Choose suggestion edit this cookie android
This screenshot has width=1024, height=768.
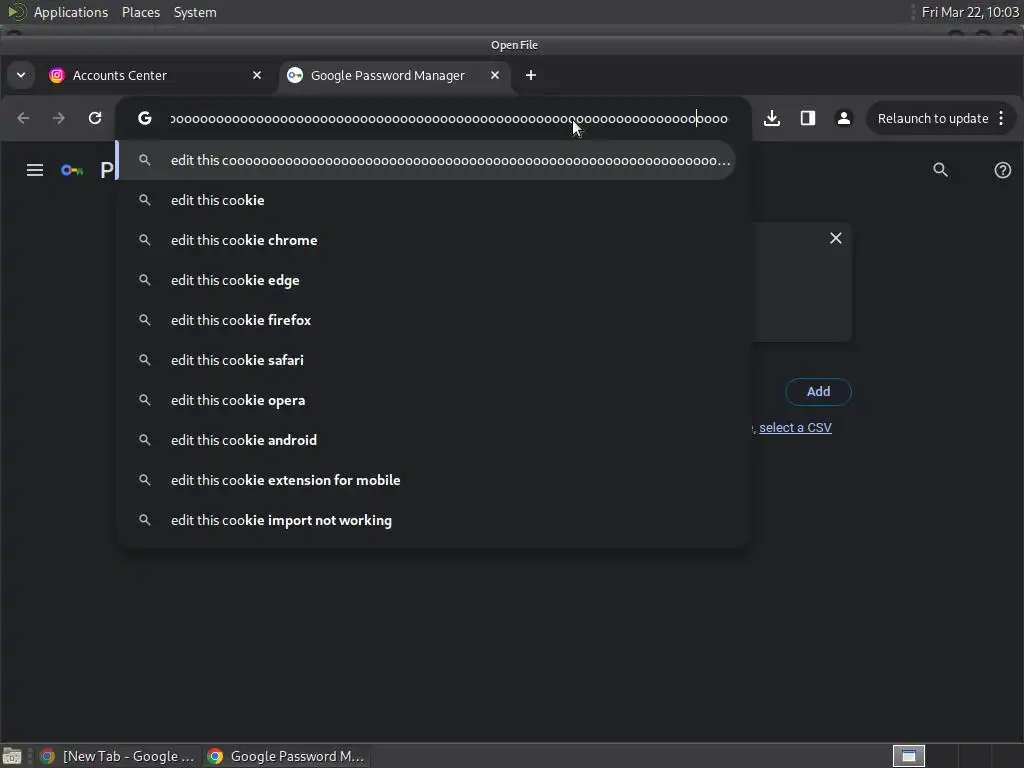(426, 440)
